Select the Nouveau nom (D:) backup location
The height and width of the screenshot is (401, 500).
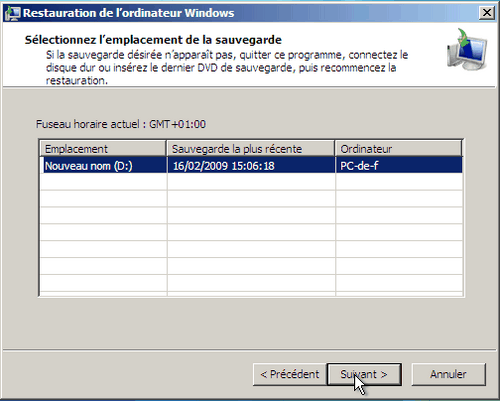[x=103, y=166]
